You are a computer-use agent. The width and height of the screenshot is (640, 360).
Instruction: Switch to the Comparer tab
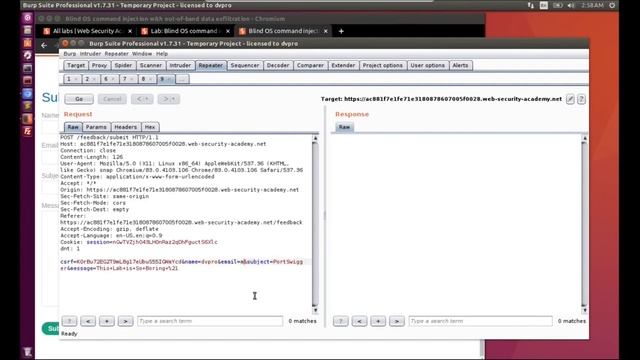[x=310, y=65]
